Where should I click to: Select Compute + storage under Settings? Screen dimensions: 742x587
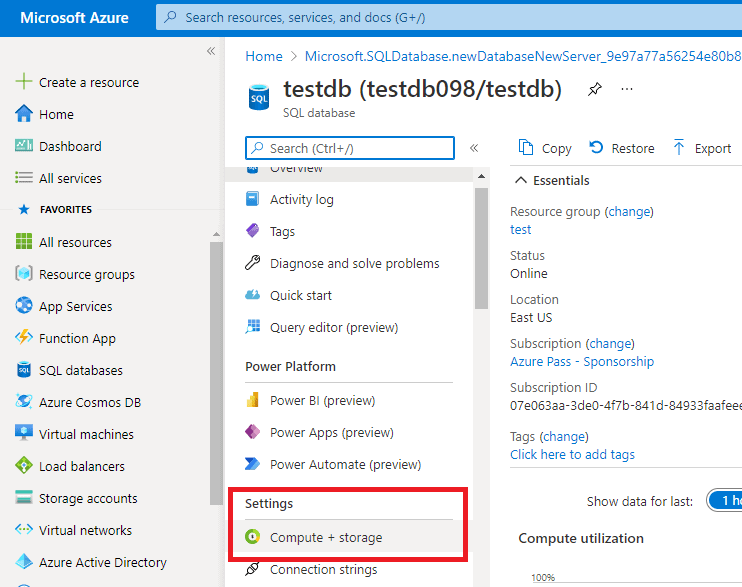349,537
